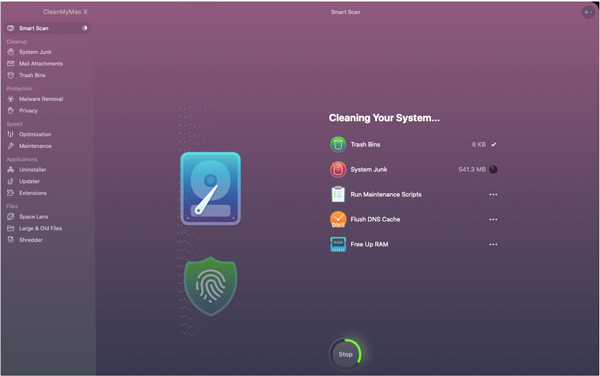Click the '541.3 MB' System Junk size
Screen dimensions: 600x376
[472, 169]
